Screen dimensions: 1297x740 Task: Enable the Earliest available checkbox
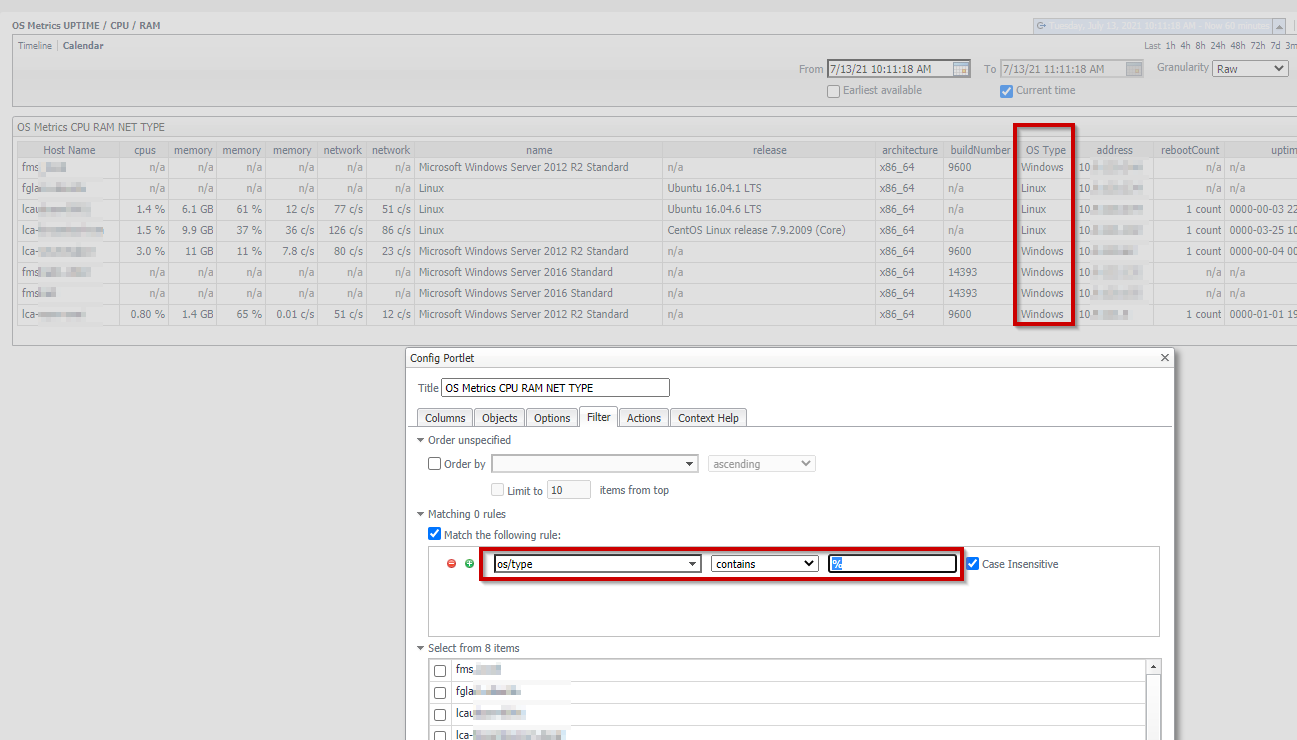click(833, 90)
